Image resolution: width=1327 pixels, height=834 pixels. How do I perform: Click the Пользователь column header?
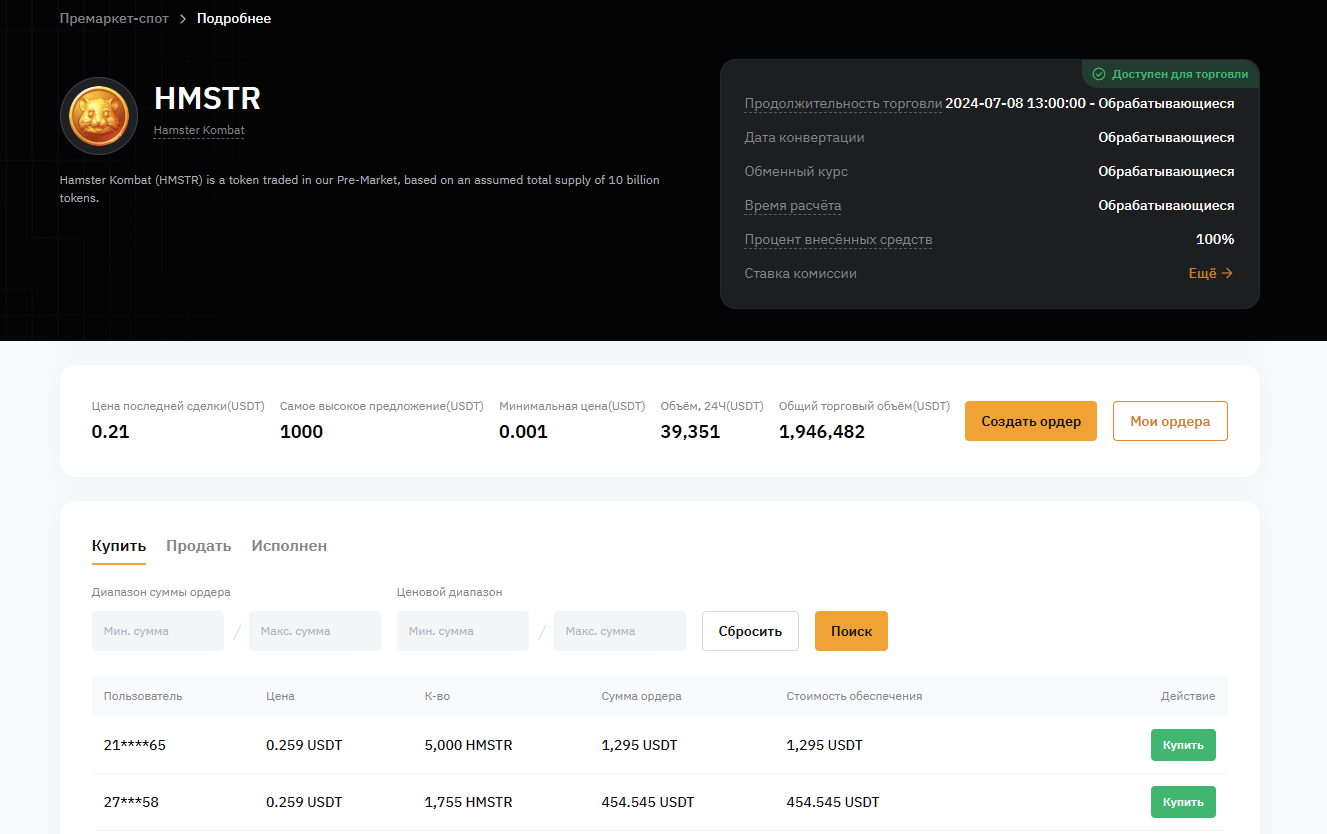point(143,696)
